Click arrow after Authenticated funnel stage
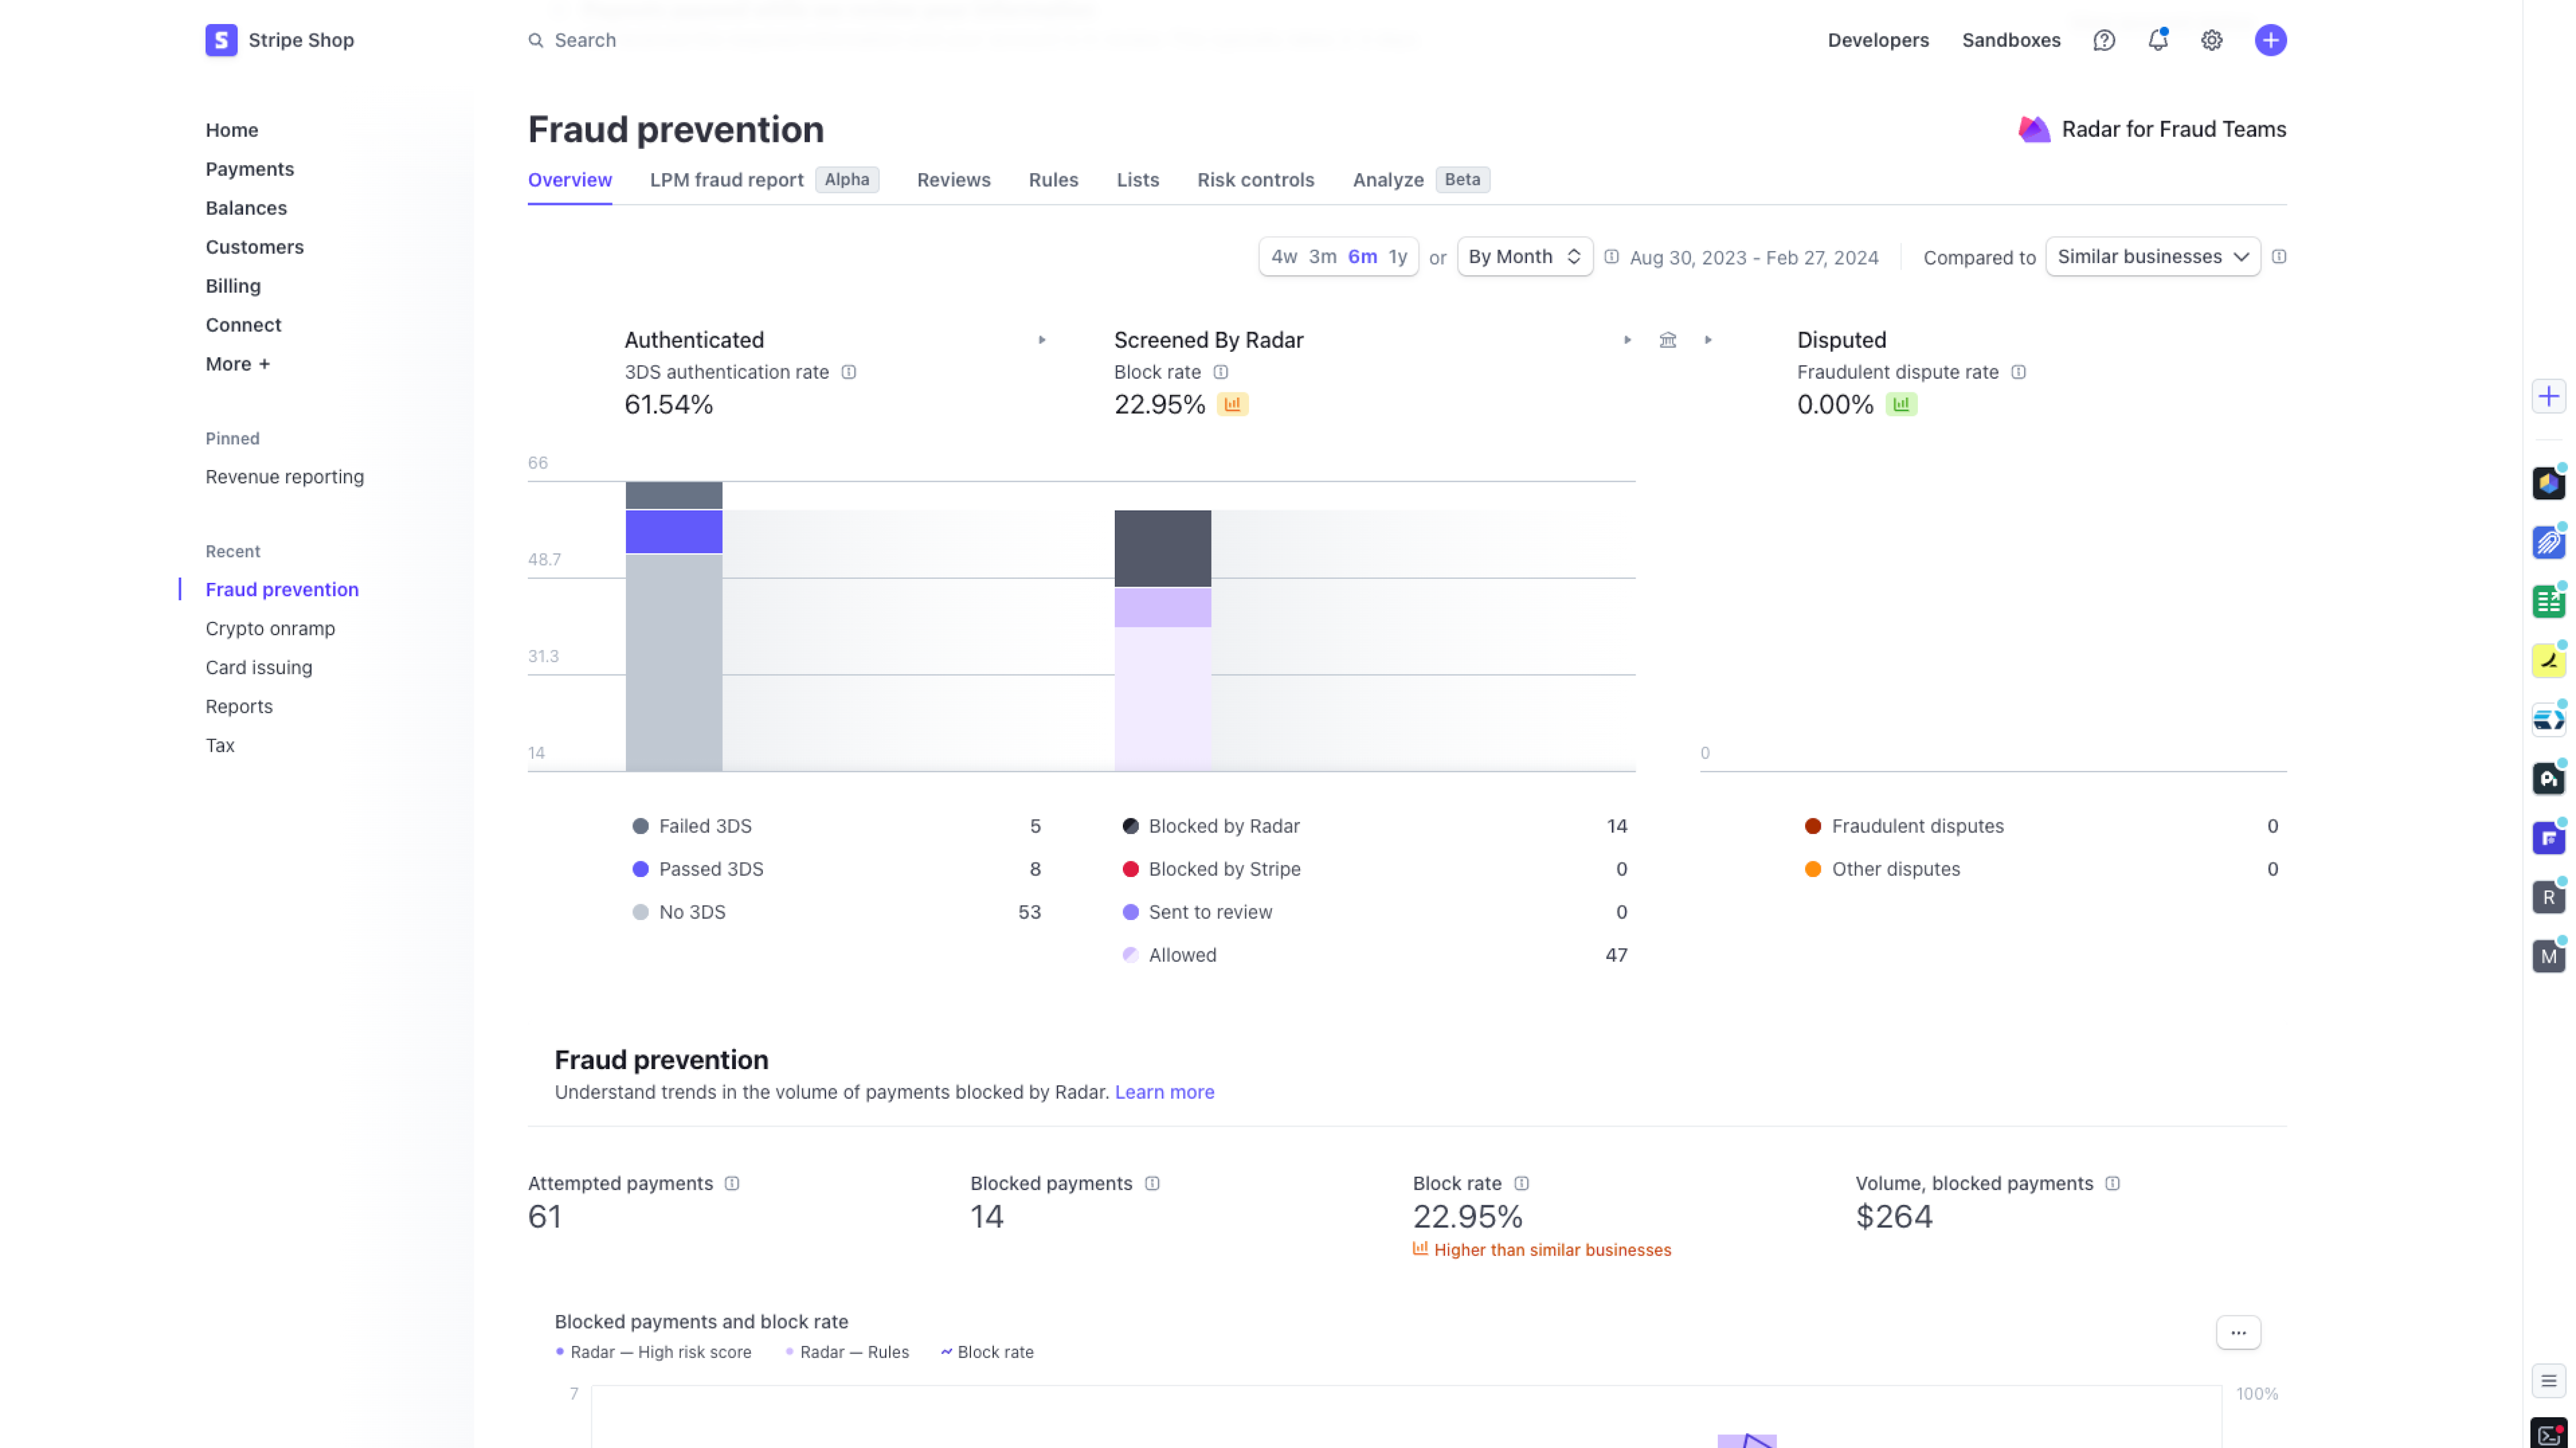 tap(1042, 340)
